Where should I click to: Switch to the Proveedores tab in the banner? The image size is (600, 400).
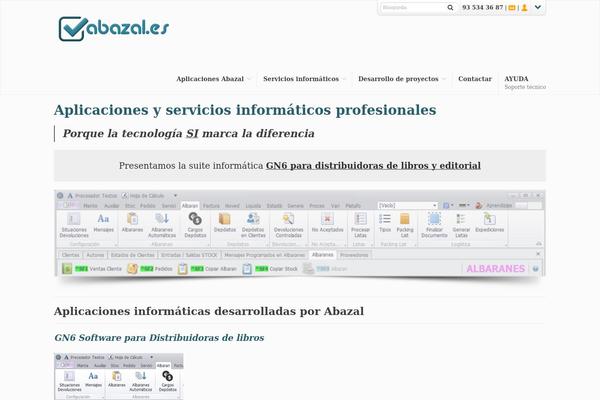[354, 255]
